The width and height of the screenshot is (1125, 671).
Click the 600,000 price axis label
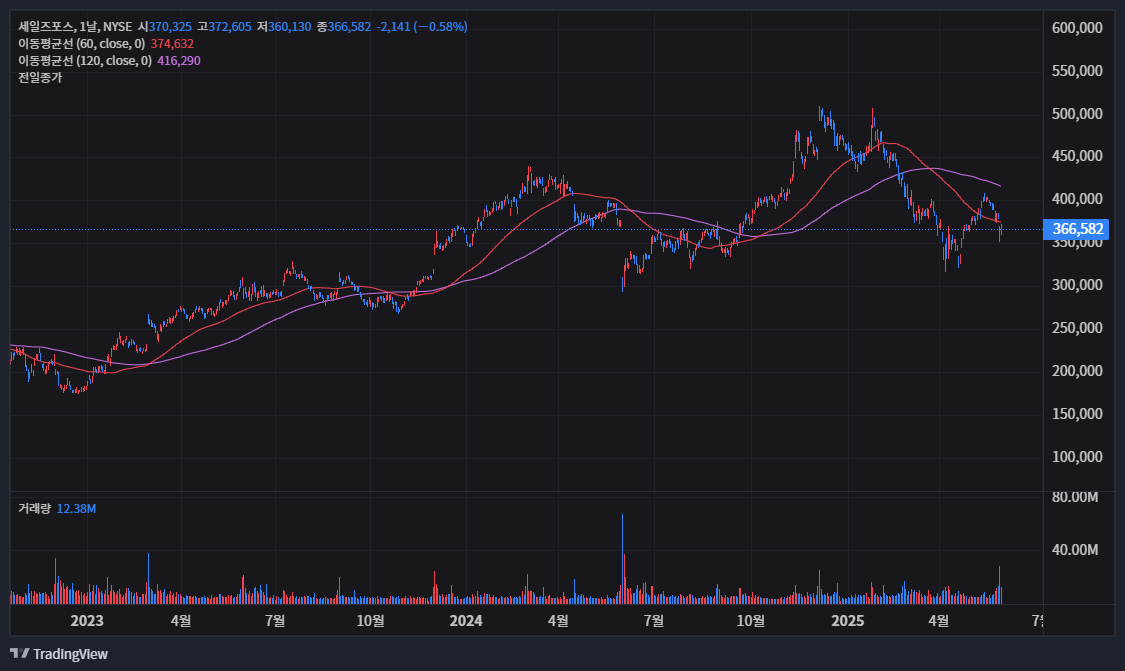(x=1077, y=28)
